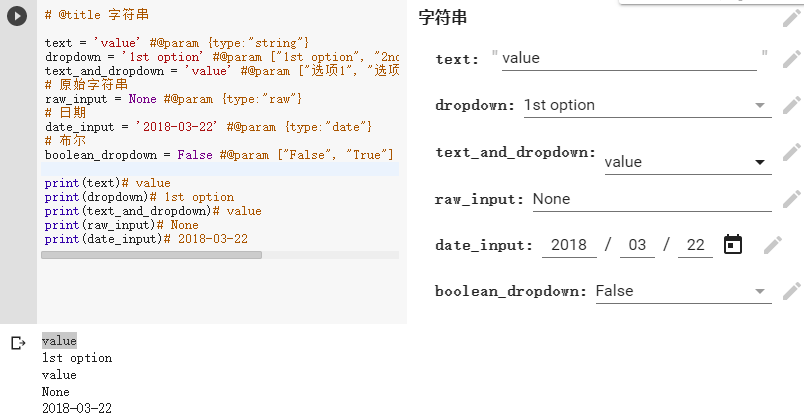The image size is (804, 417).
Task: Select the month 03 date field
Action: [637, 245]
